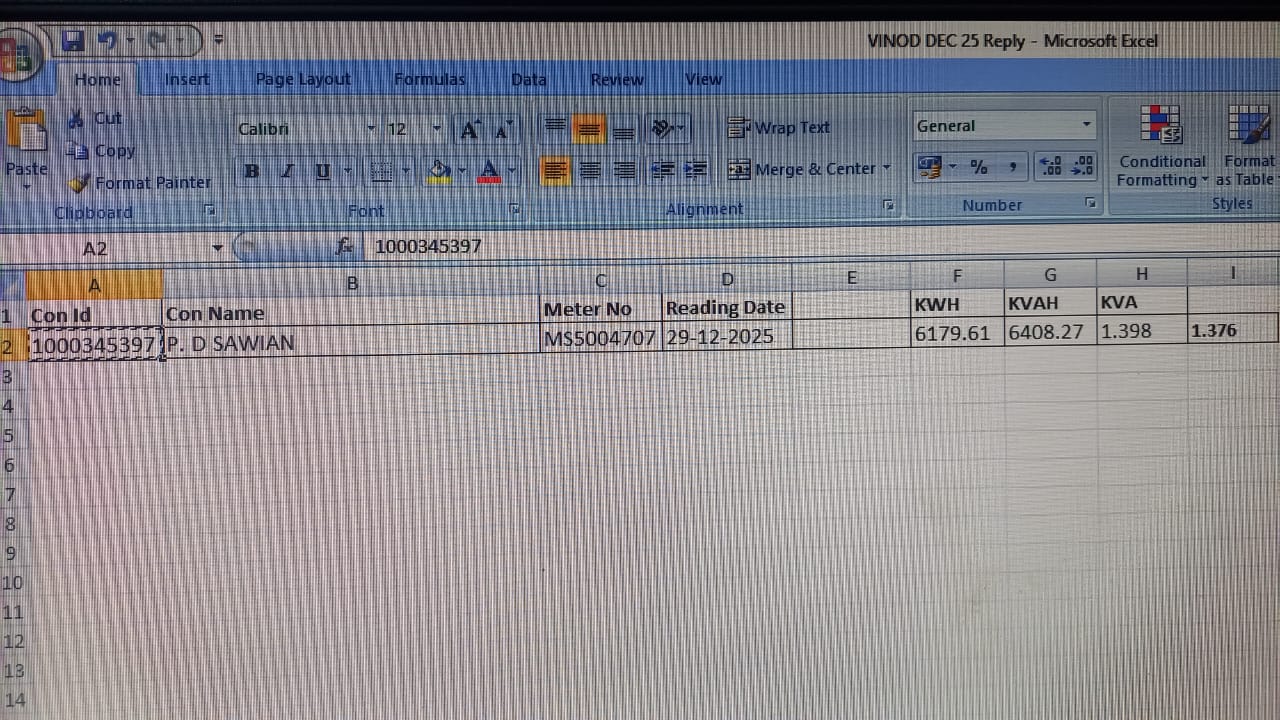Screen dimensions: 1280x720
Task: Click the Merge & Center button
Action: click(803, 169)
